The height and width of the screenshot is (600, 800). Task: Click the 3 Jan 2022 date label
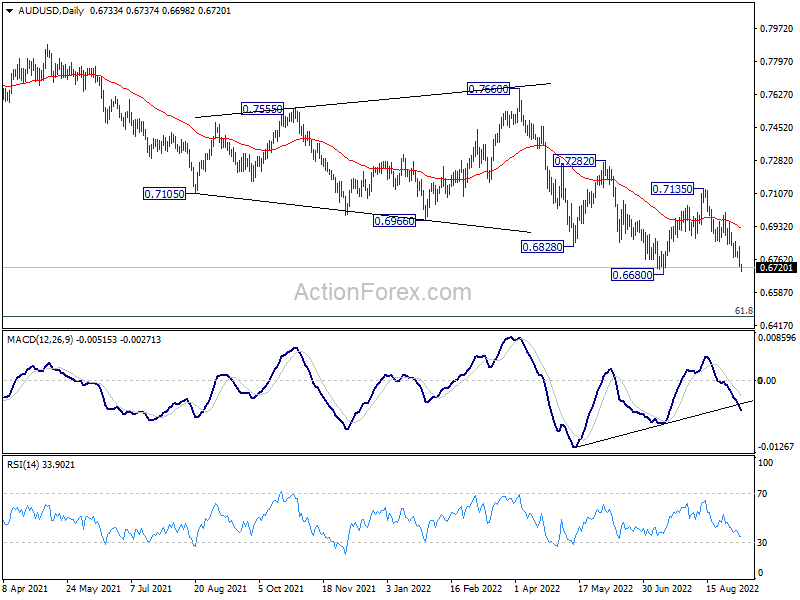click(x=409, y=589)
